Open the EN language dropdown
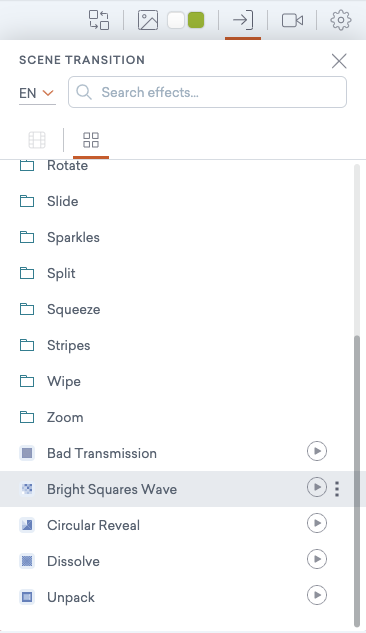The width and height of the screenshot is (366, 633). pos(37,93)
